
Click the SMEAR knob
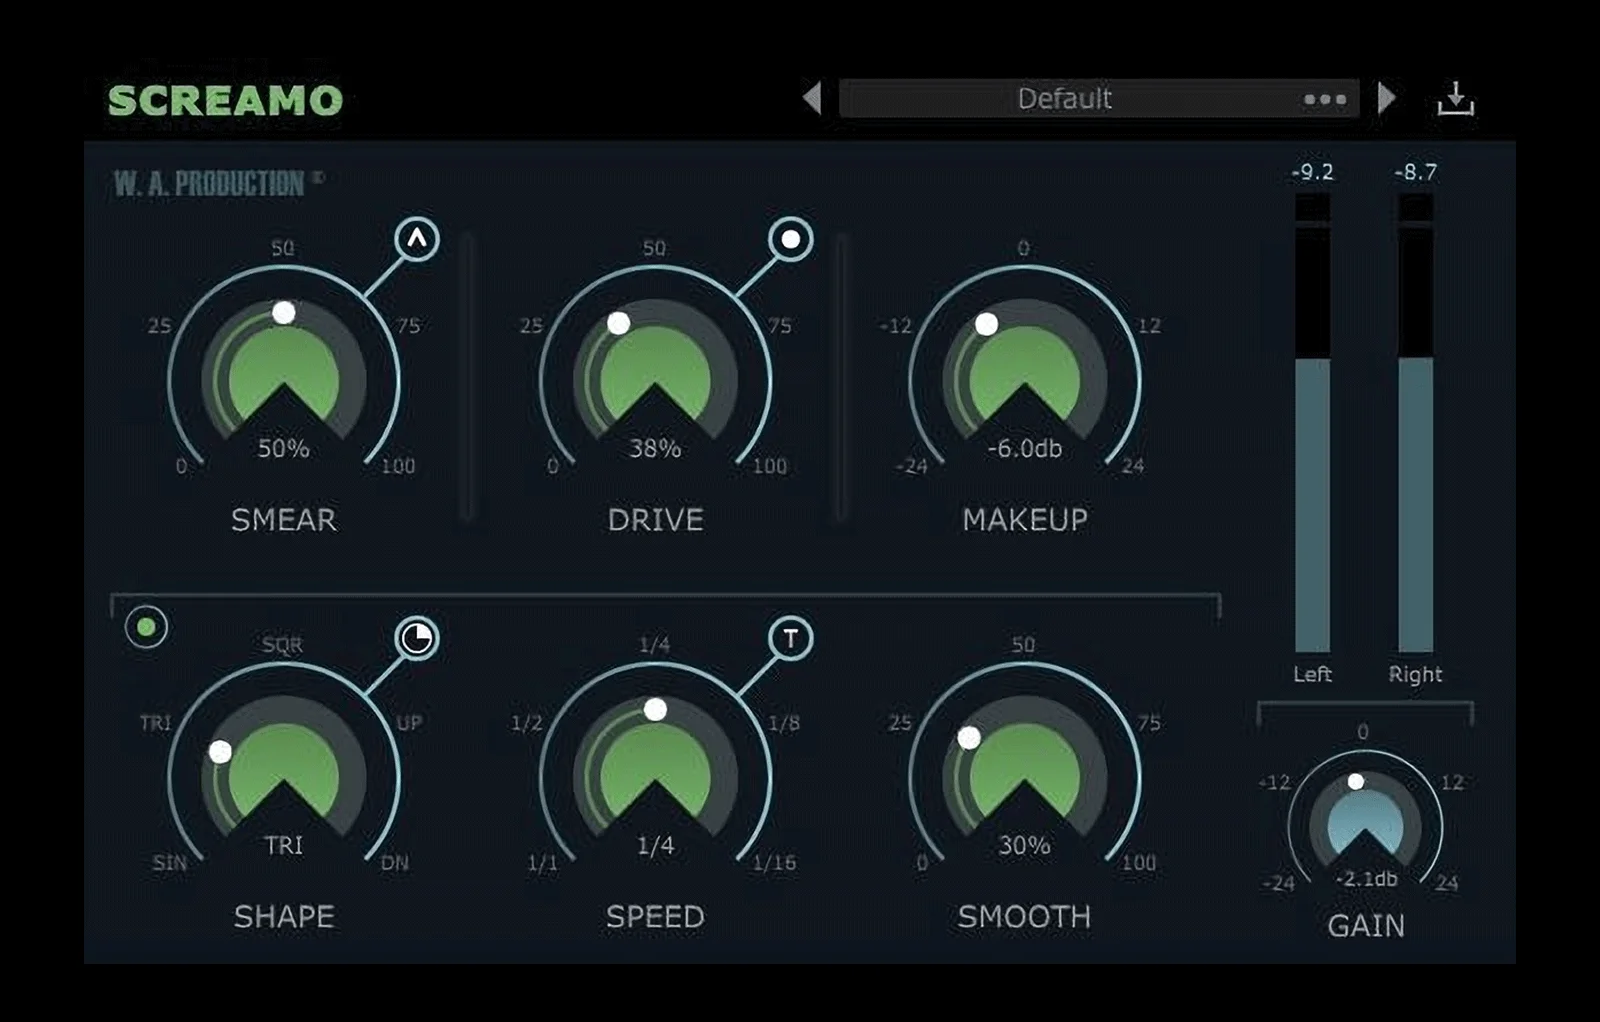pyautogui.click(x=284, y=370)
